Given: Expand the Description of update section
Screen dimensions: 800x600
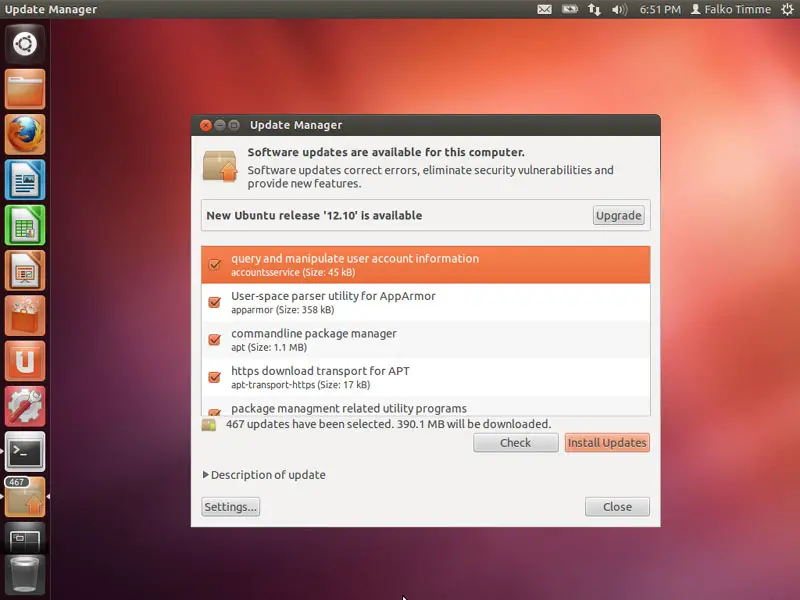Looking at the screenshot, I should point(264,475).
